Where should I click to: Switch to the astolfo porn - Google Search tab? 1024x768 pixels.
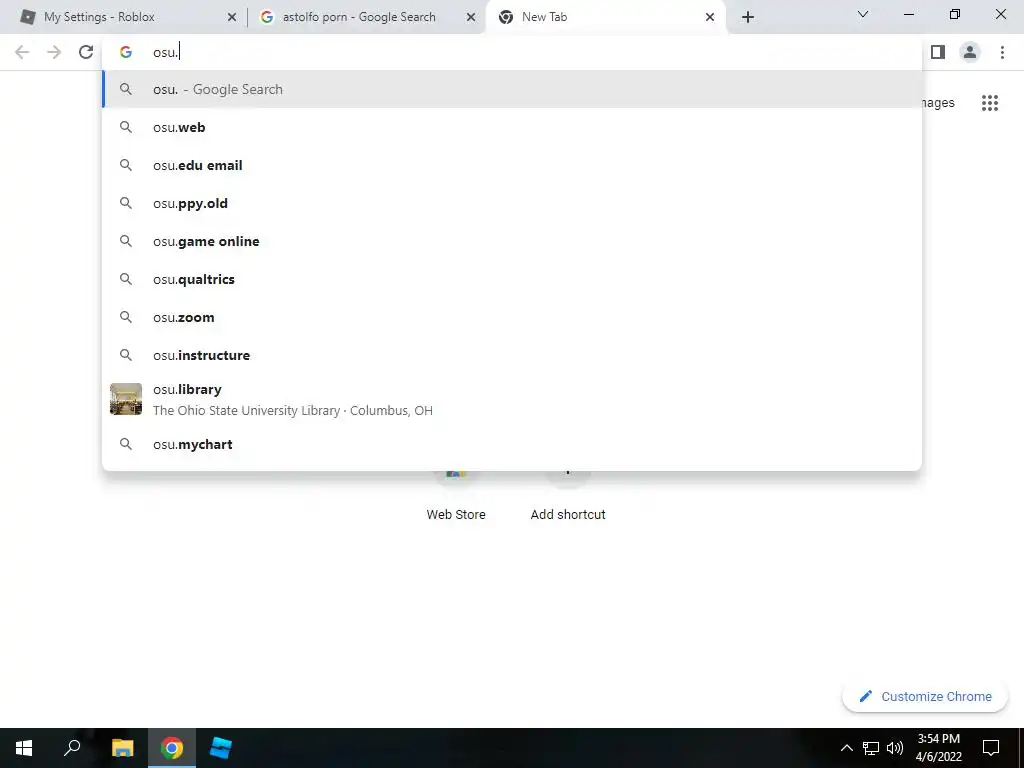(x=367, y=17)
